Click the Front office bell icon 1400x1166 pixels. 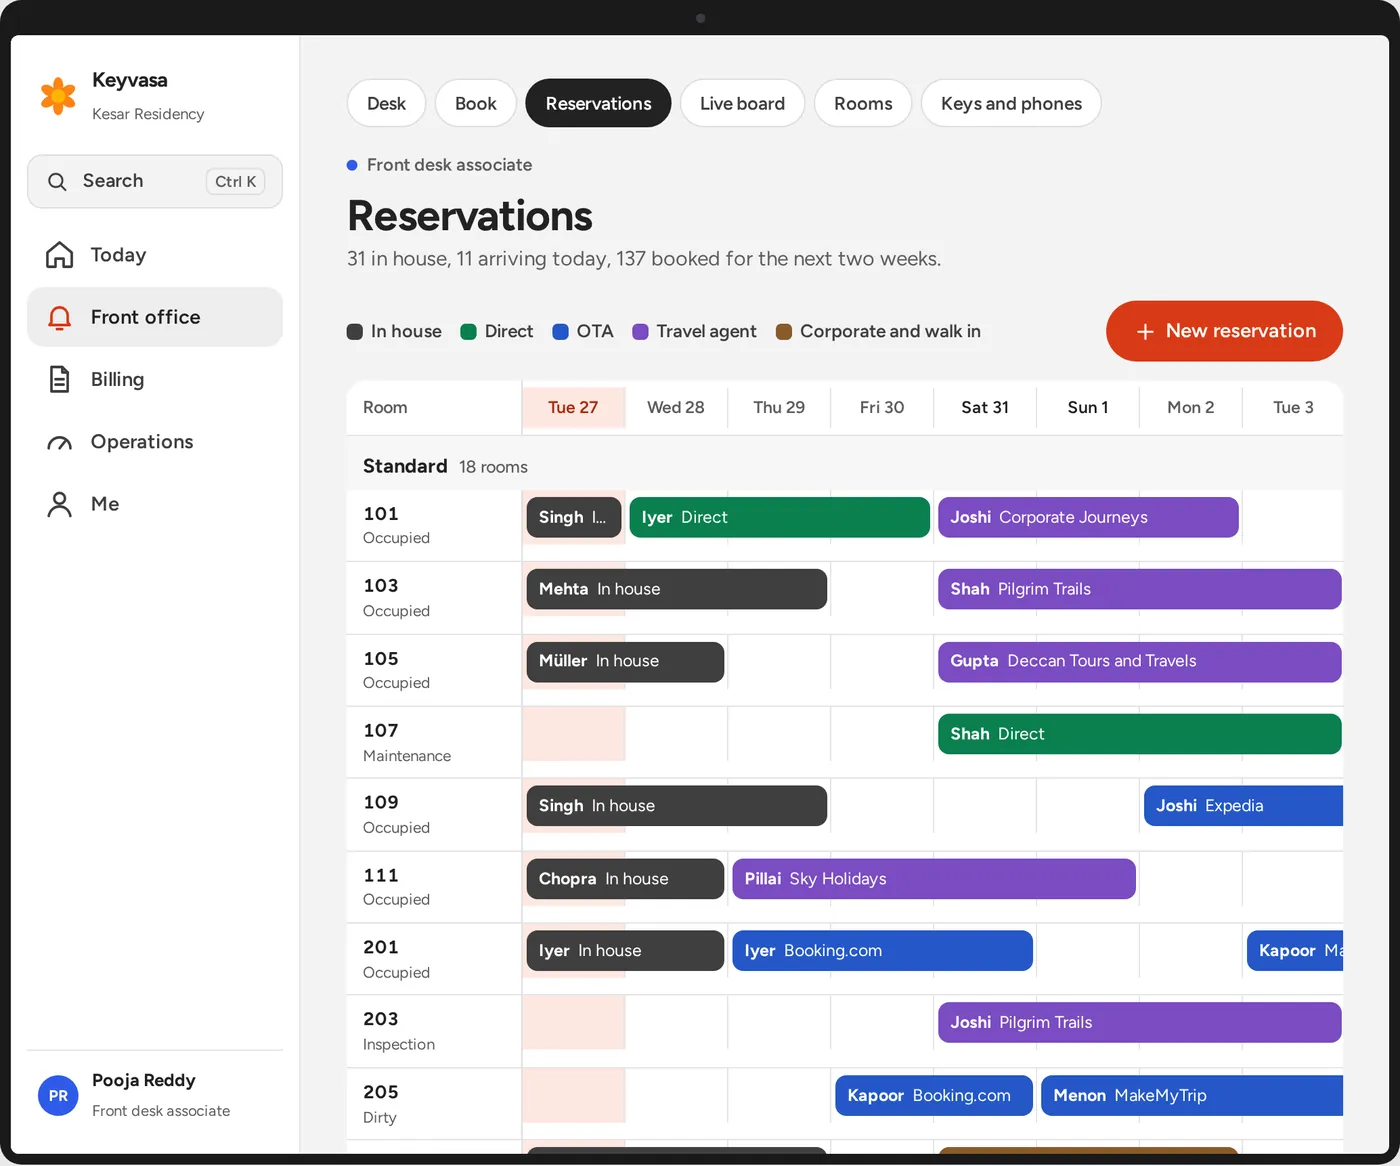click(x=60, y=317)
